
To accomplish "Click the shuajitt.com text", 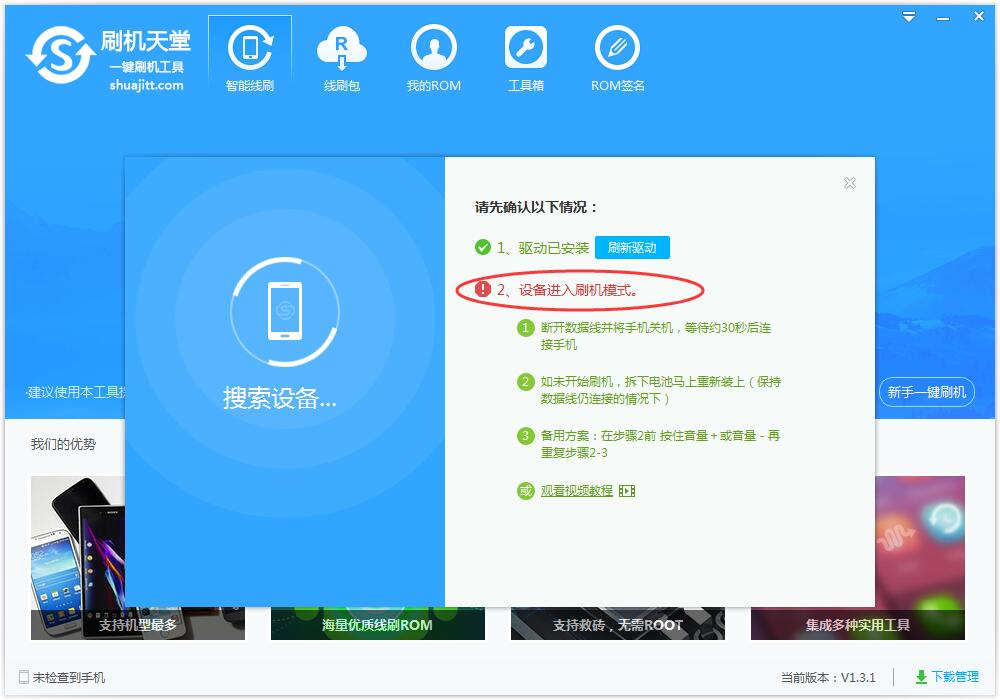I will 147,85.
